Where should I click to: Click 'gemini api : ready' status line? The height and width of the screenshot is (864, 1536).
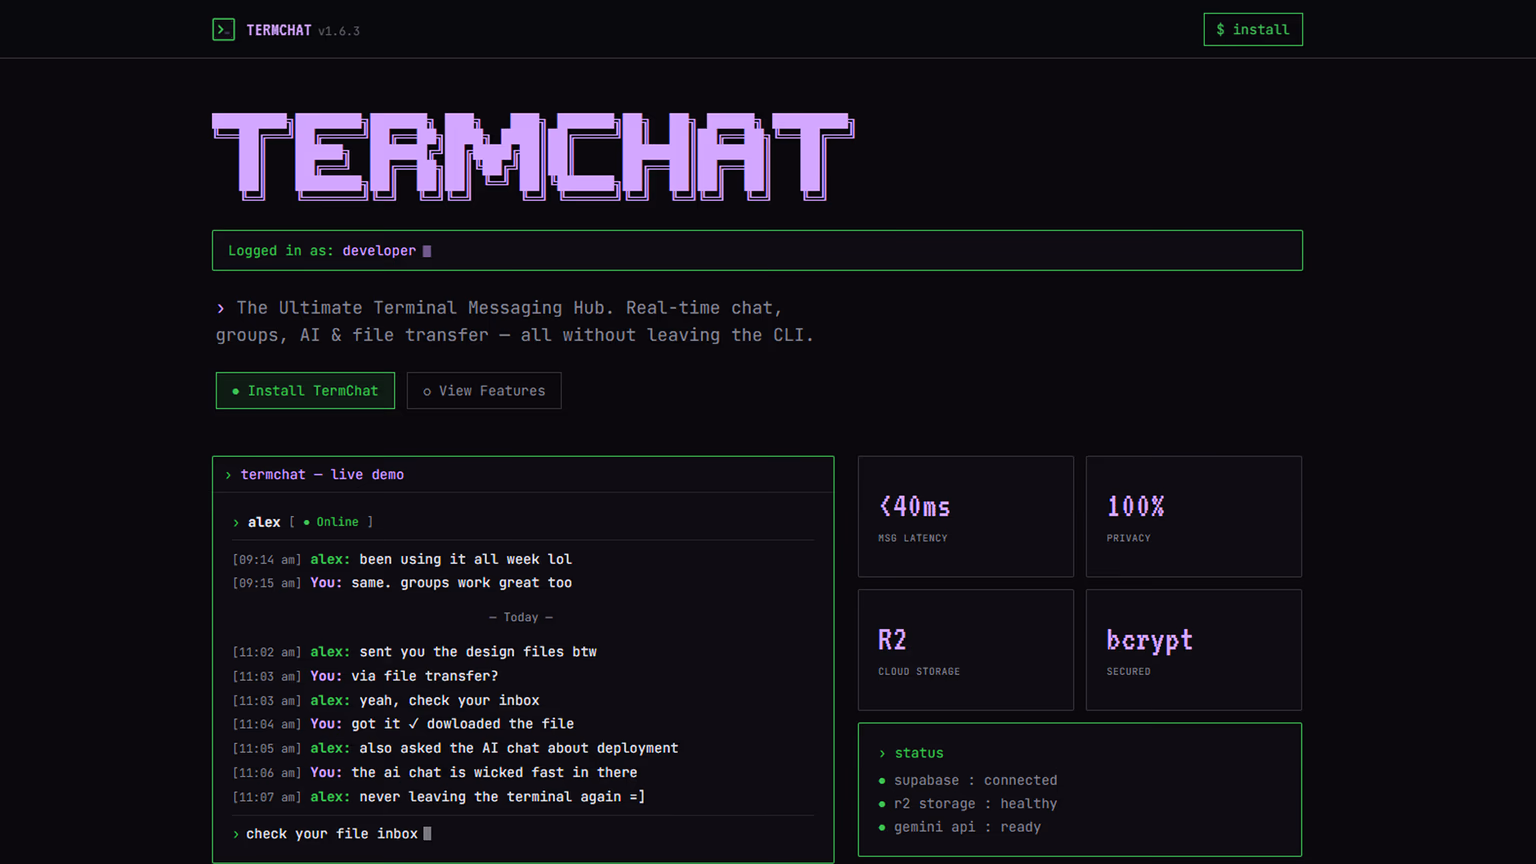pos(960,827)
